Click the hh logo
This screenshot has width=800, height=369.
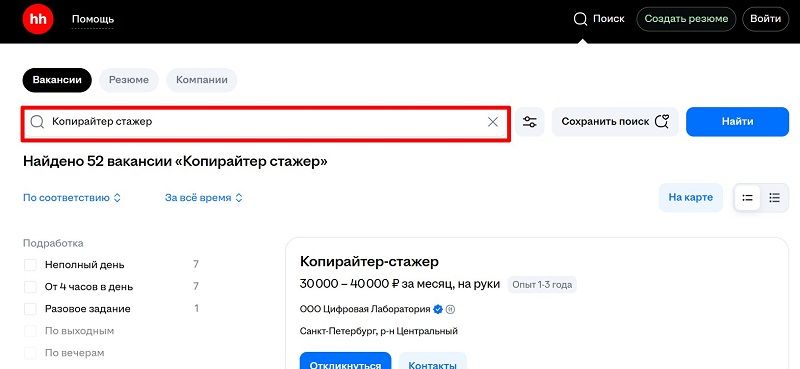coord(37,19)
